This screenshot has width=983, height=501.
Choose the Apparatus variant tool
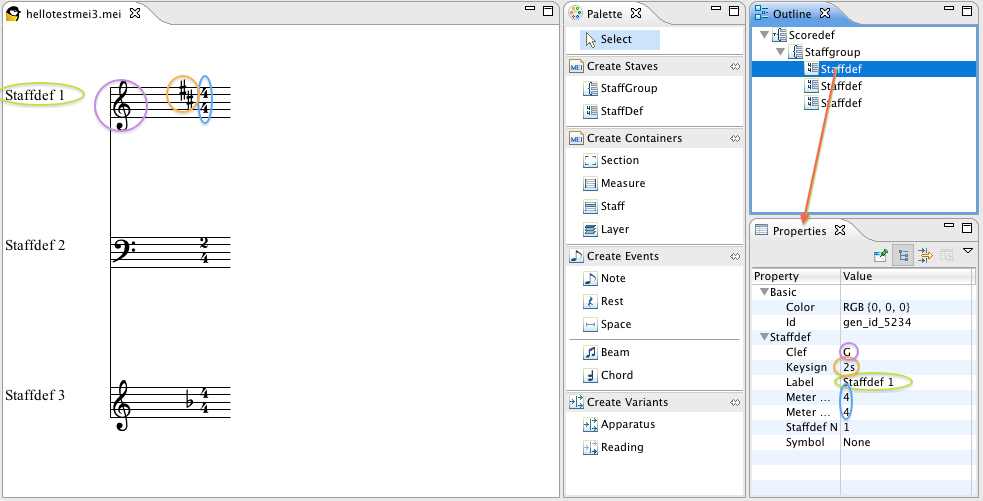627,424
